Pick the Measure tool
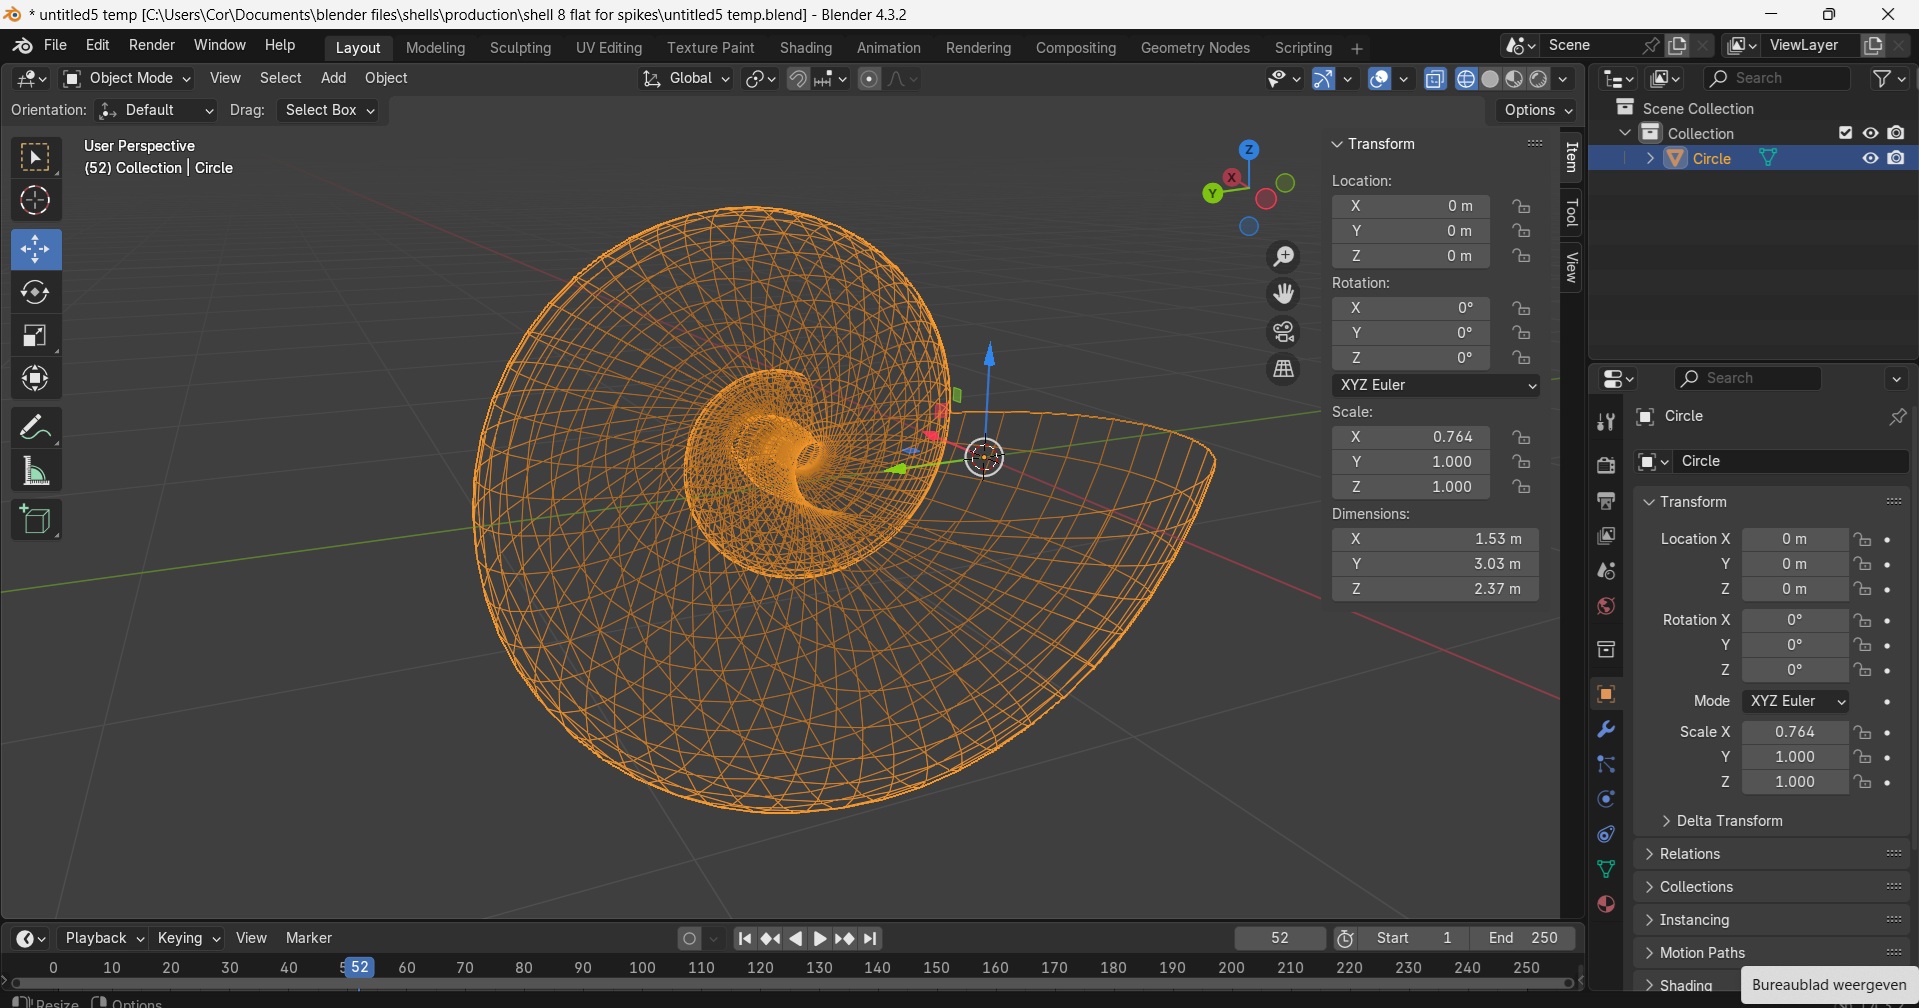1919x1008 pixels. click(x=35, y=471)
